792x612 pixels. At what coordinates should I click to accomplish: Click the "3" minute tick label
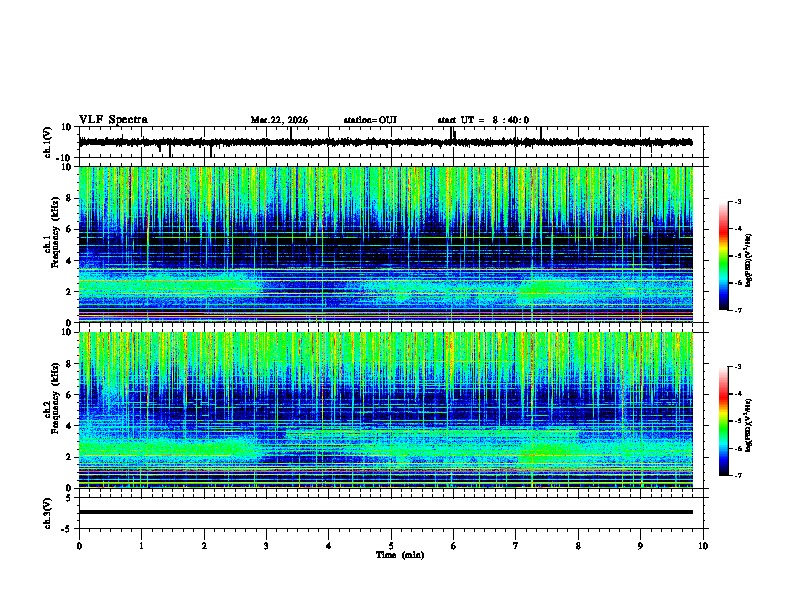point(266,546)
